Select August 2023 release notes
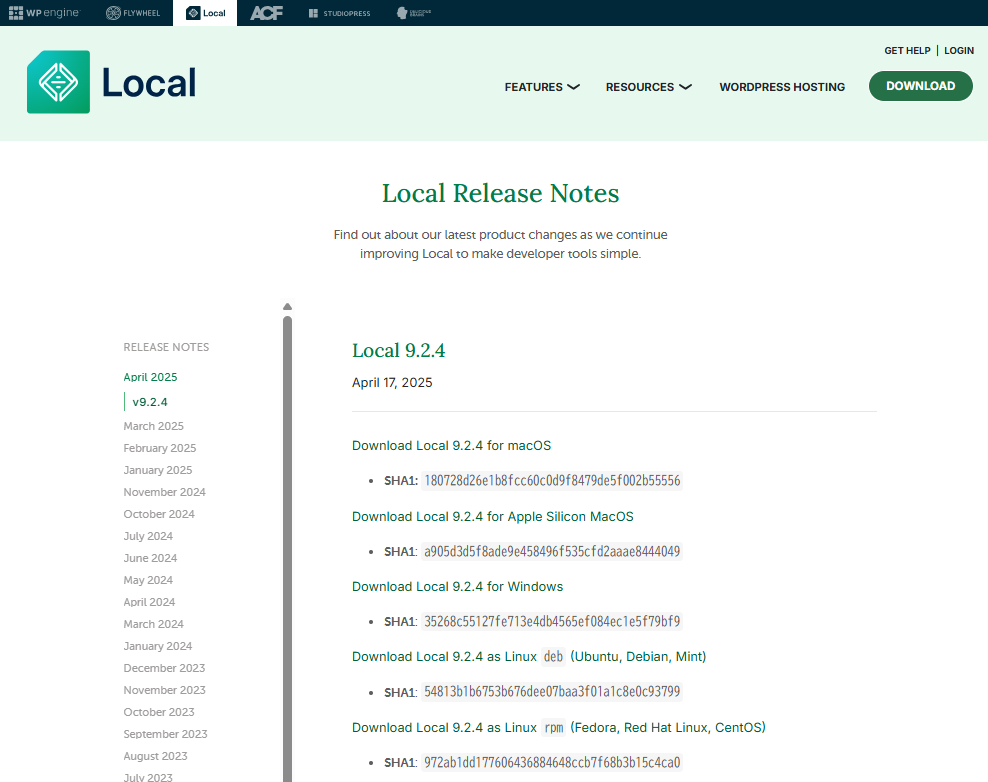This screenshot has width=988, height=782. pos(155,756)
